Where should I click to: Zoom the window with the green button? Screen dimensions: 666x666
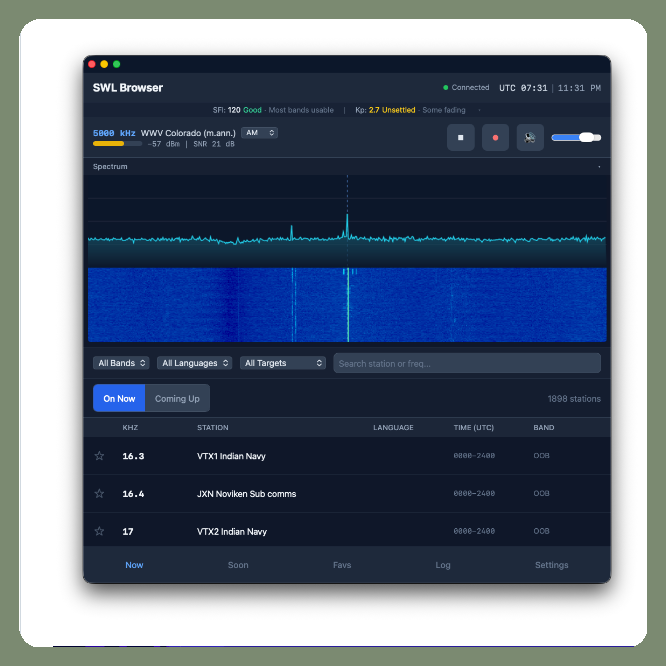coord(116,64)
